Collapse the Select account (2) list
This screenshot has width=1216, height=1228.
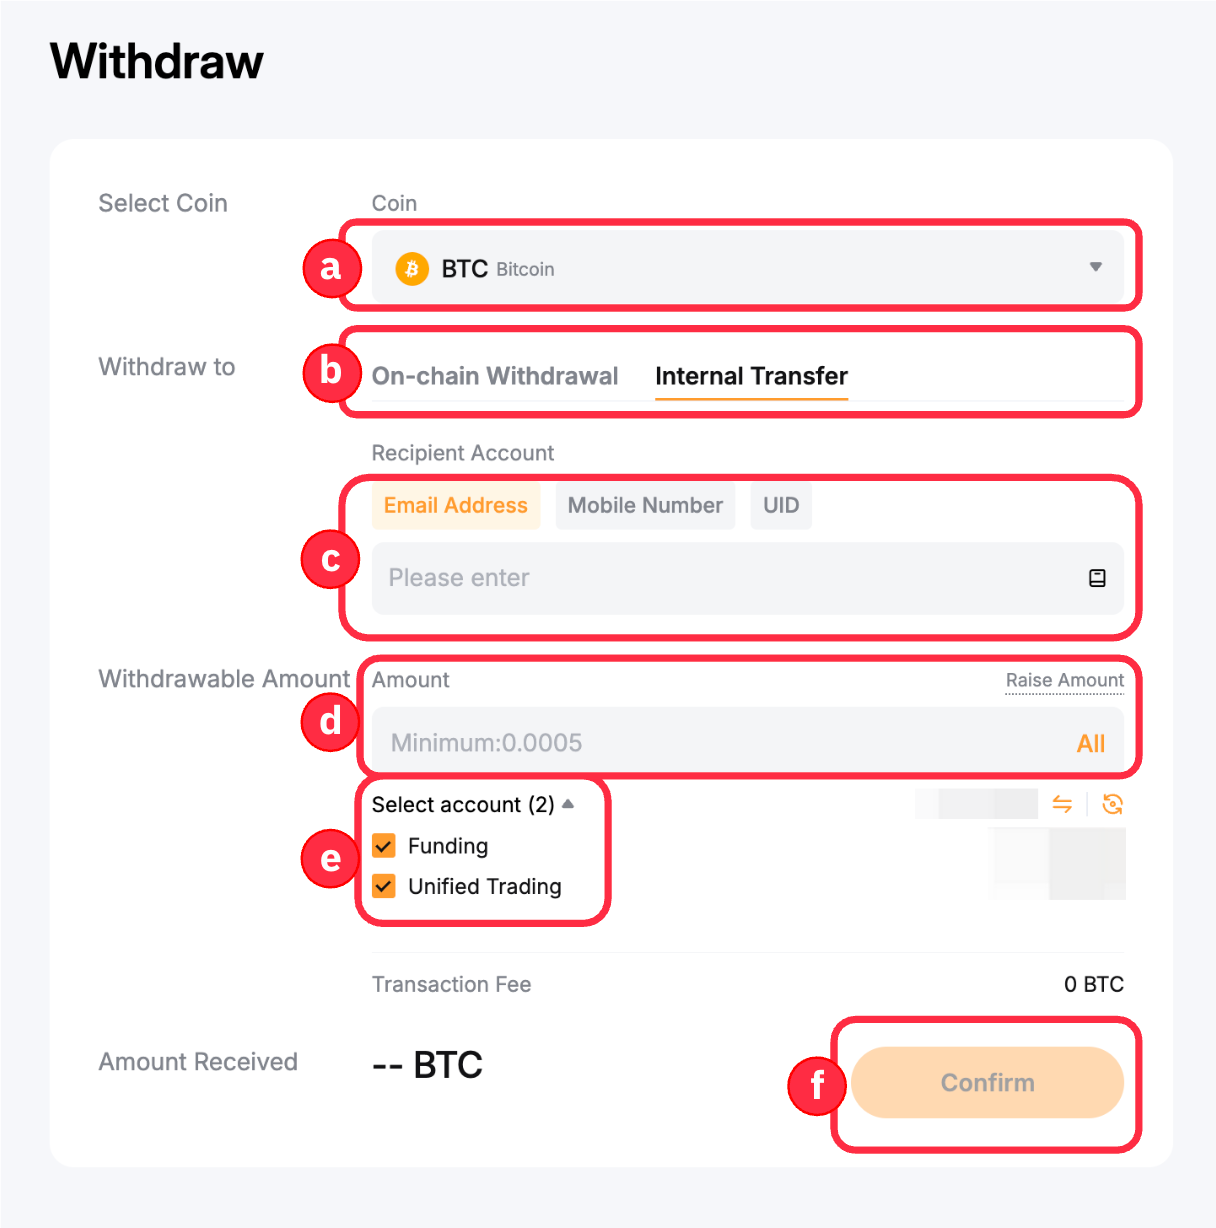(568, 804)
